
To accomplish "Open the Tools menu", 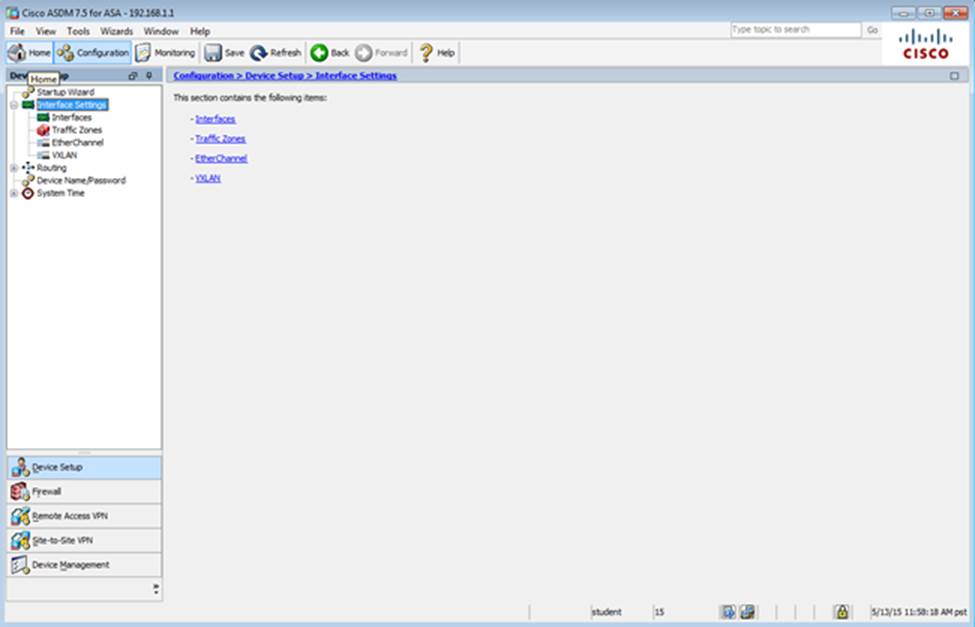I will pyautogui.click(x=78, y=31).
